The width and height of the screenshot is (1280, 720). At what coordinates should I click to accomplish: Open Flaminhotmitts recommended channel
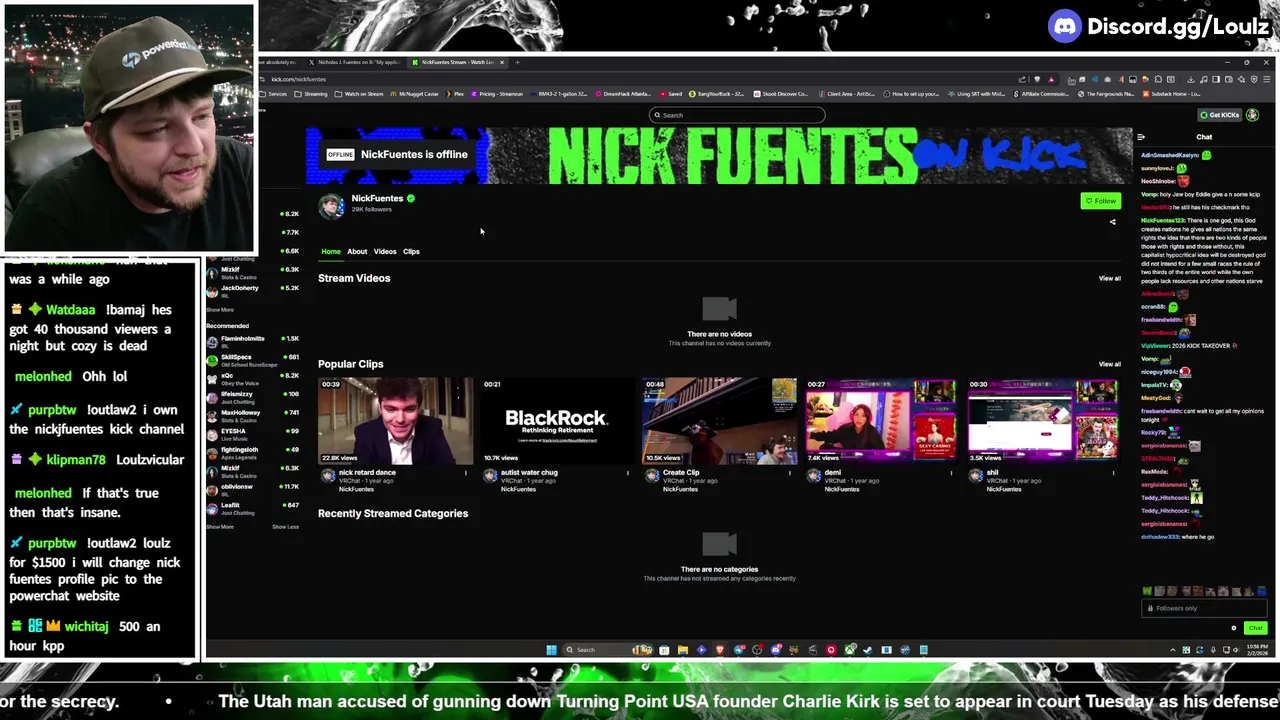(x=252, y=341)
